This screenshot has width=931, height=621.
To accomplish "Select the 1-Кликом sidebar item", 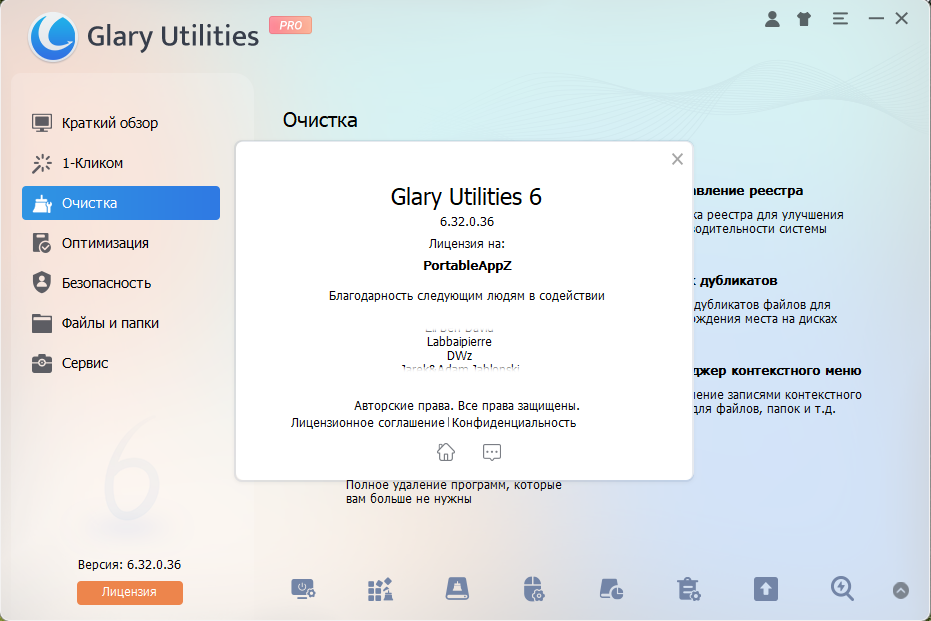I will pyautogui.click(x=92, y=163).
